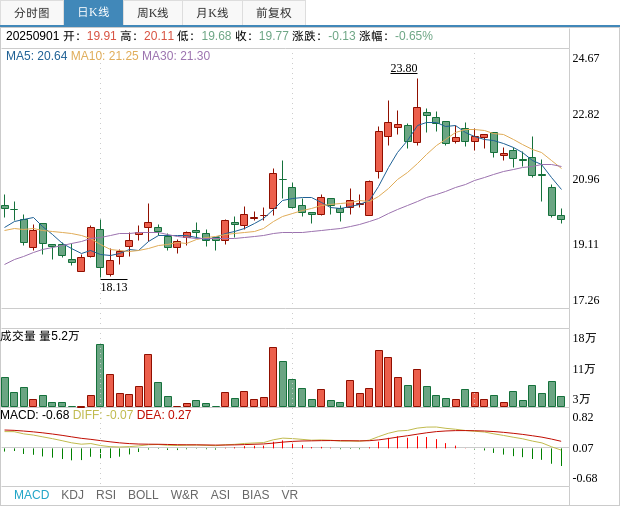Click the last candlestick on the chart

tap(561, 217)
